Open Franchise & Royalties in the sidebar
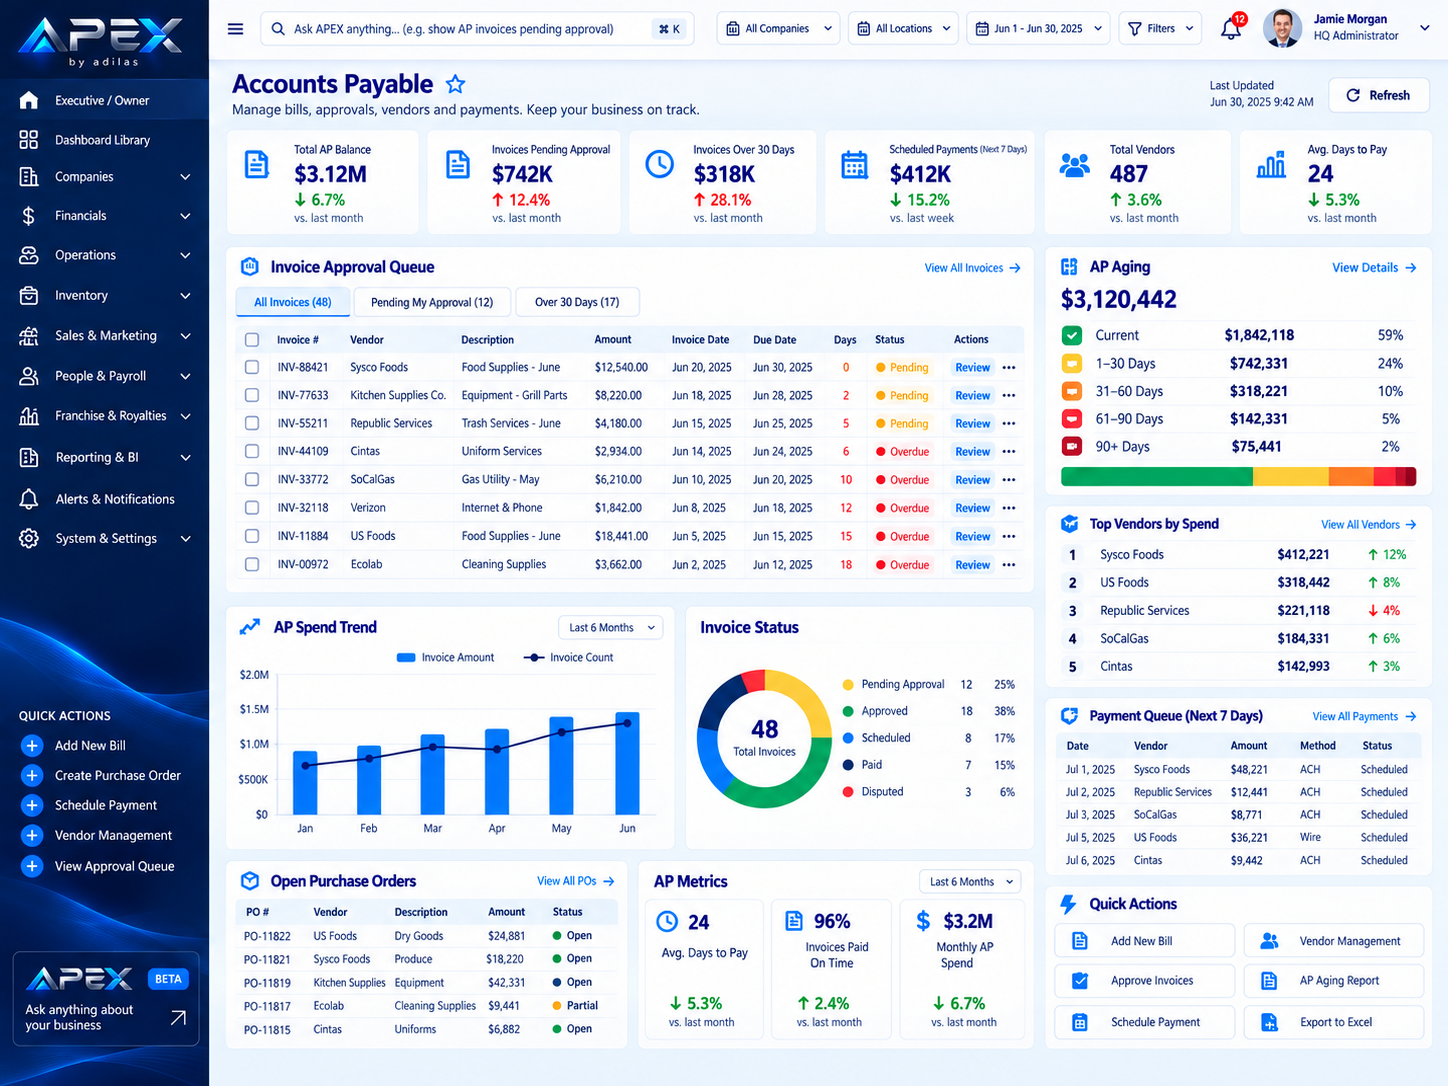The height and width of the screenshot is (1086, 1448). tap(104, 416)
